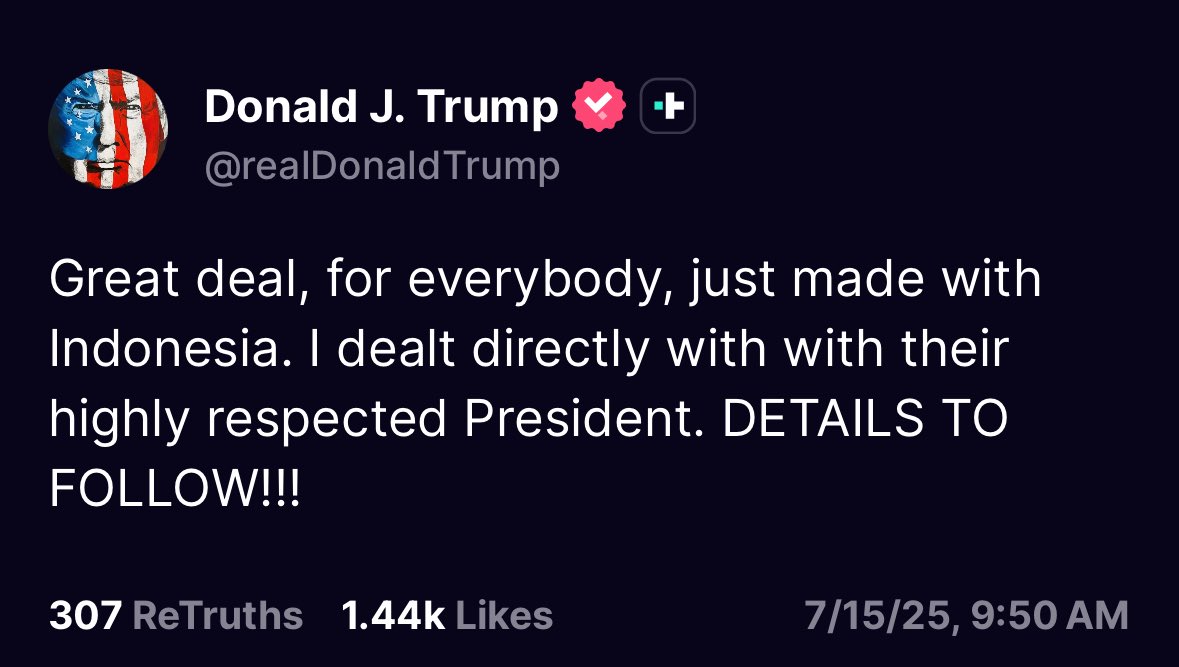Click the Likes label

point(504,616)
